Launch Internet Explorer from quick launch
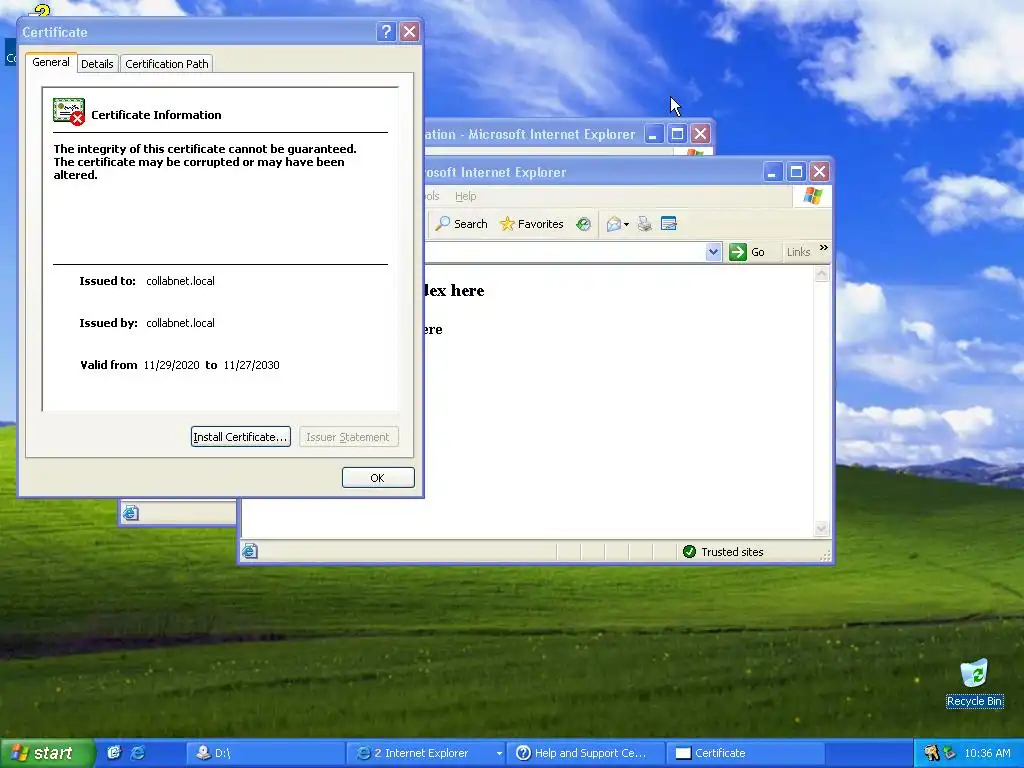The width and height of the screenshot is (1024, 768). 138,752
